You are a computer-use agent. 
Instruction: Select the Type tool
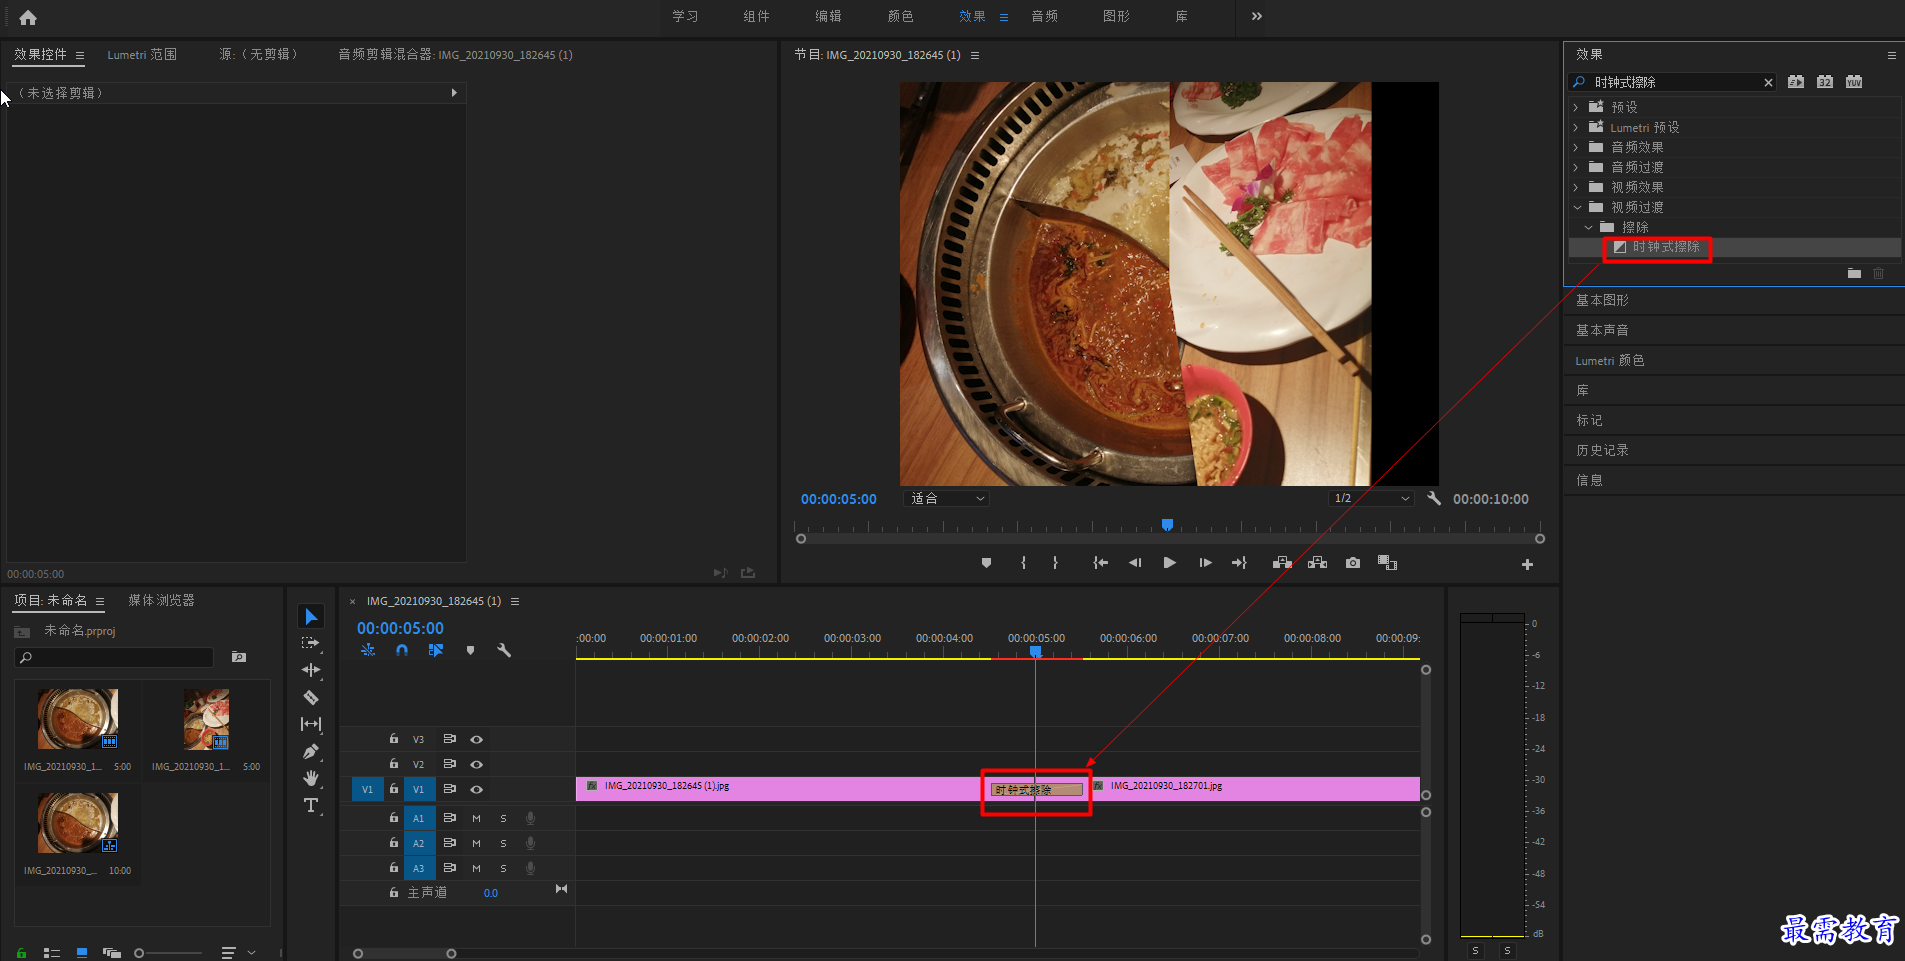(x=311, y=805)
